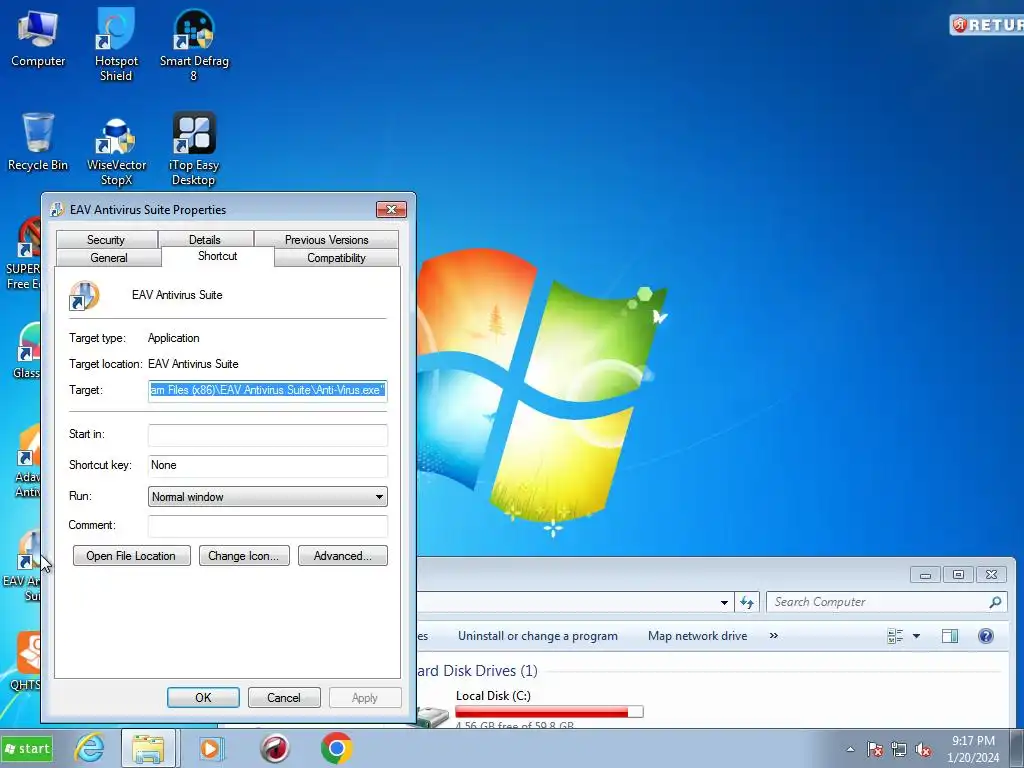Click the EAV Antivirus Suite icon in Shortcut tab

coord(85,295)
